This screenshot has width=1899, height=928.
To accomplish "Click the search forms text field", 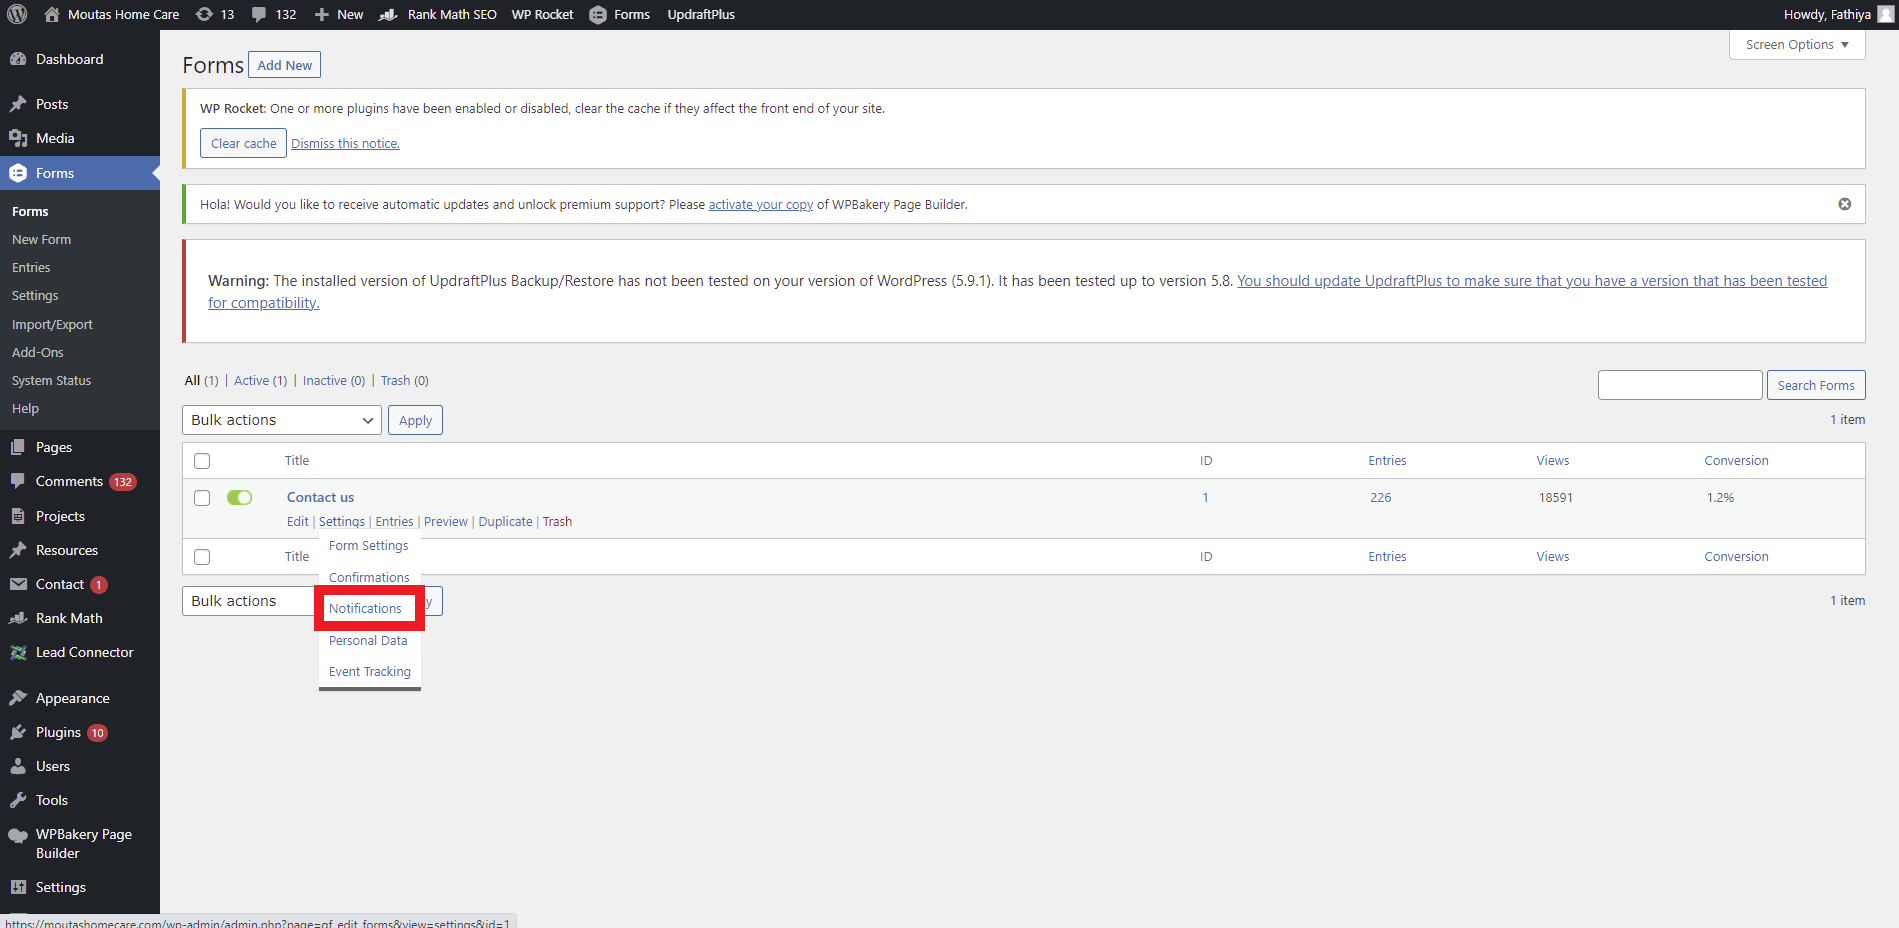I will point(1679,385).
